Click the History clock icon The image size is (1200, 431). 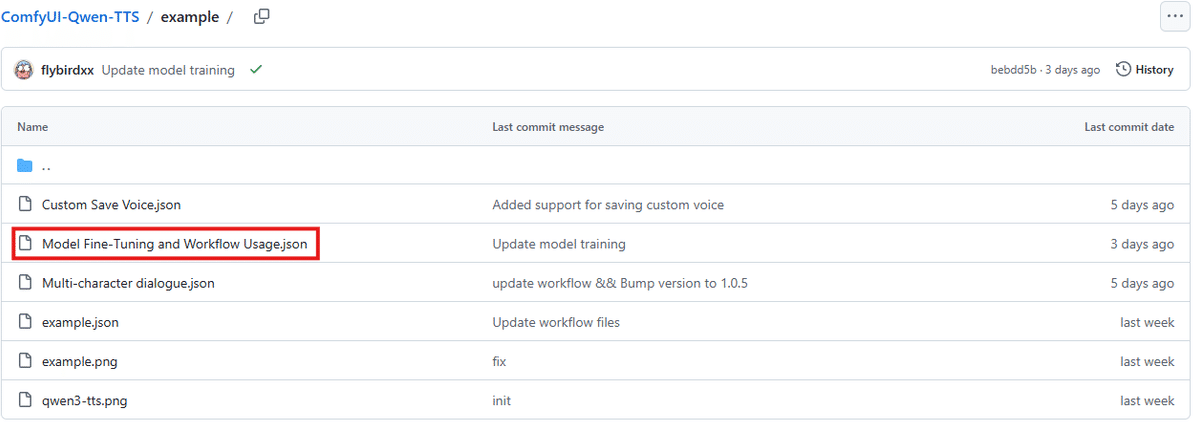1124,70
